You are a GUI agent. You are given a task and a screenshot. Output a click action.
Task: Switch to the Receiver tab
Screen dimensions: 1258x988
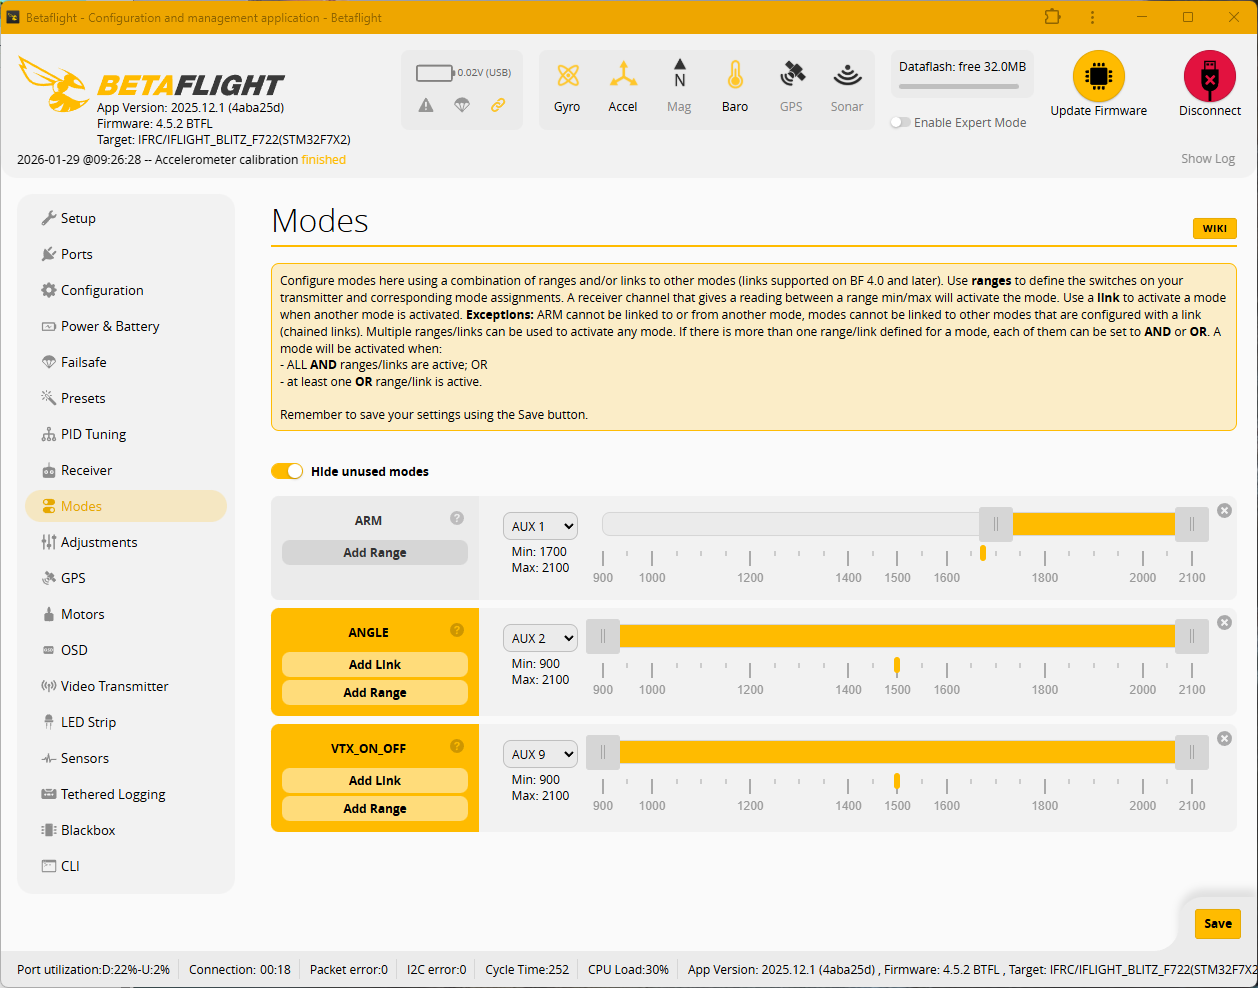[86, 470]
